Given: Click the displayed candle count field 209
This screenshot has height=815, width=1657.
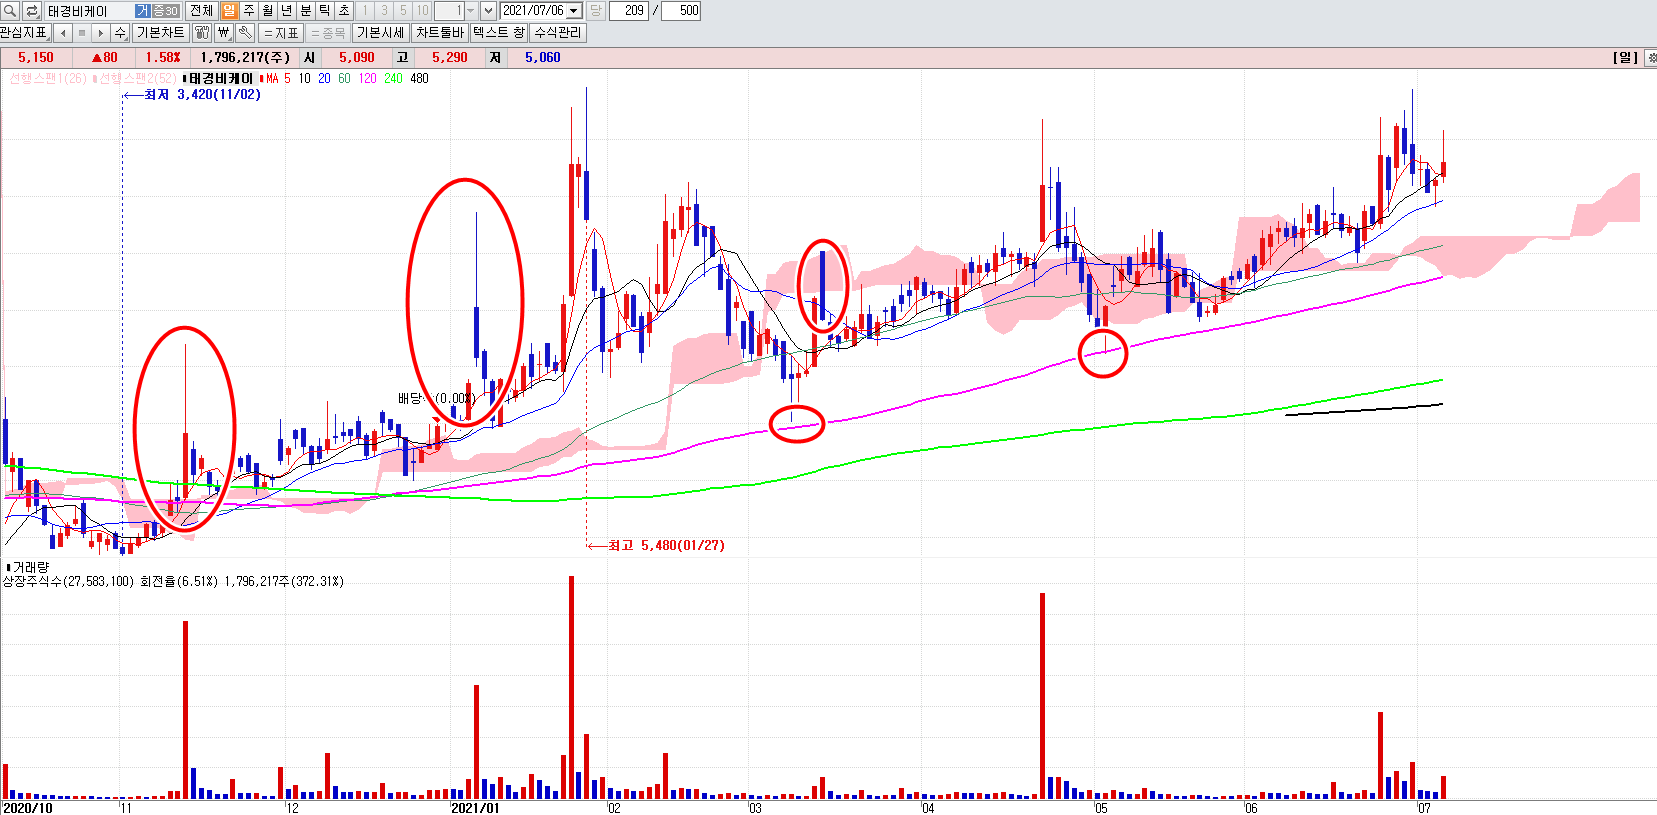Looking at the screenshot, I should click(629, 11).
